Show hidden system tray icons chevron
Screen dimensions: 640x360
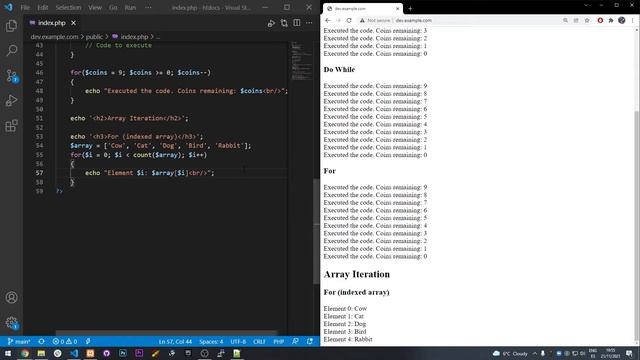pyautogui.click(x=534, y=353)
